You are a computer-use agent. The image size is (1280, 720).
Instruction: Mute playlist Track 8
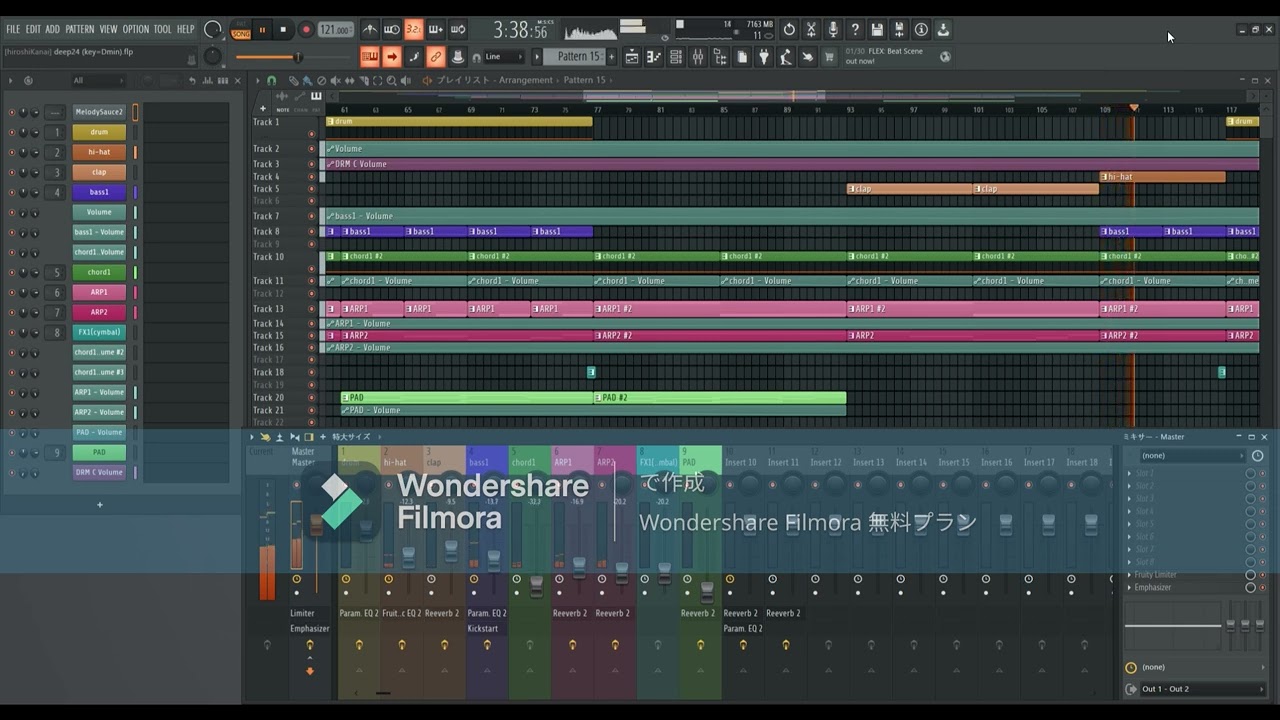[311, 231]
